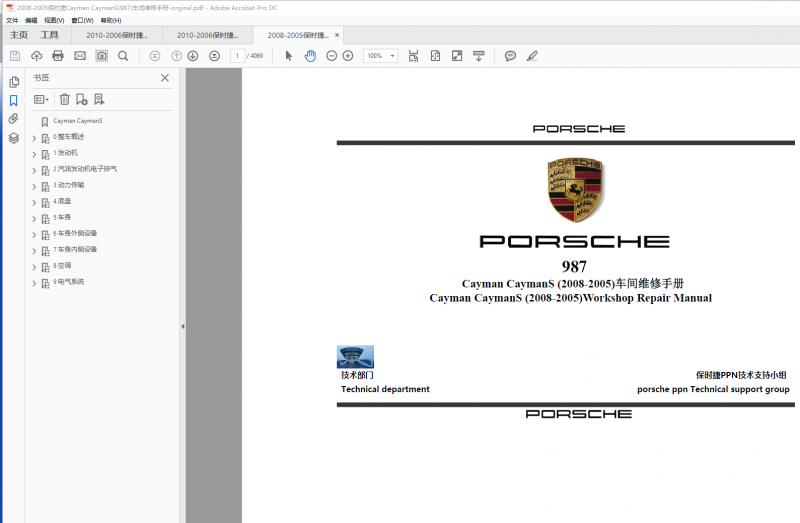This screenshot has width=800, height=523.
Task: Expand the 0 整车概述 bookmark
Action: pyautogui.click(x=34, y=138)
